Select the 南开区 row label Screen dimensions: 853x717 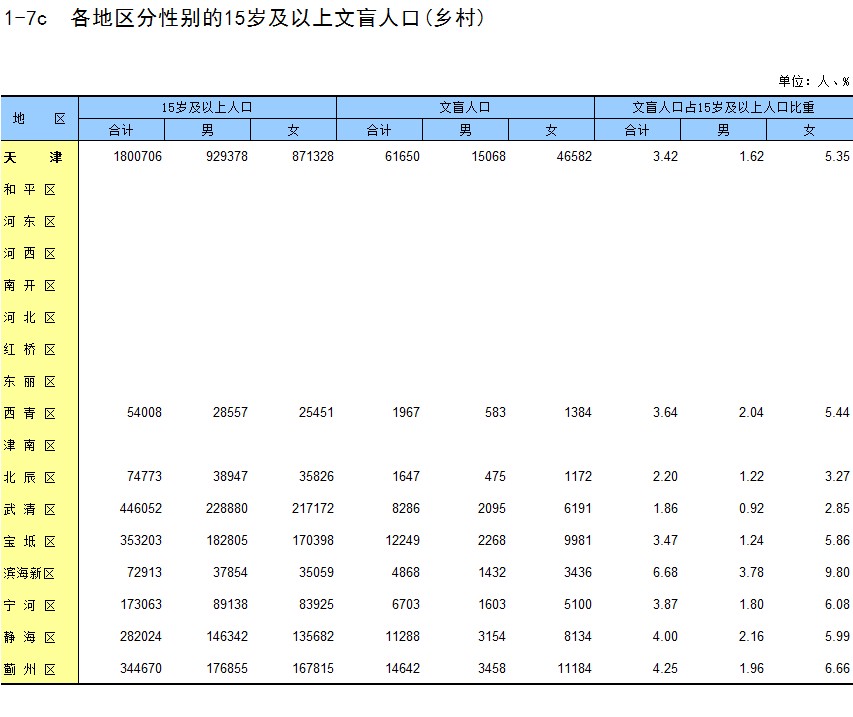pos(30,286)
